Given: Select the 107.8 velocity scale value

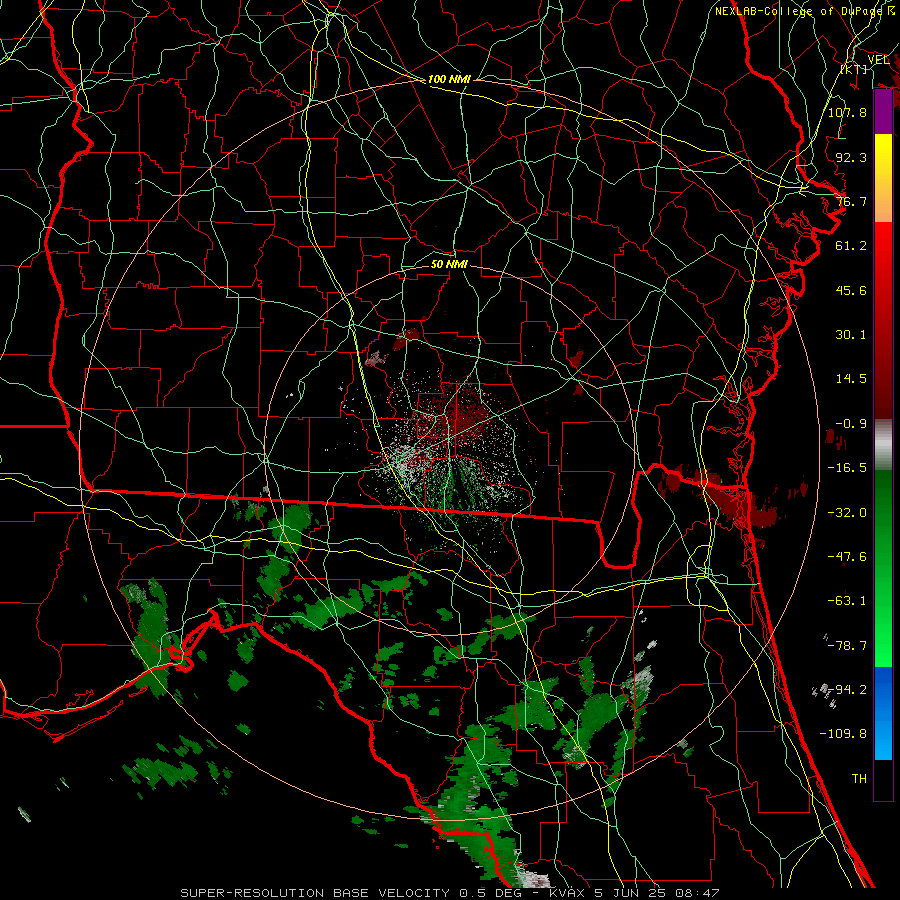Looking at the screenshot, I should (847, 112).
